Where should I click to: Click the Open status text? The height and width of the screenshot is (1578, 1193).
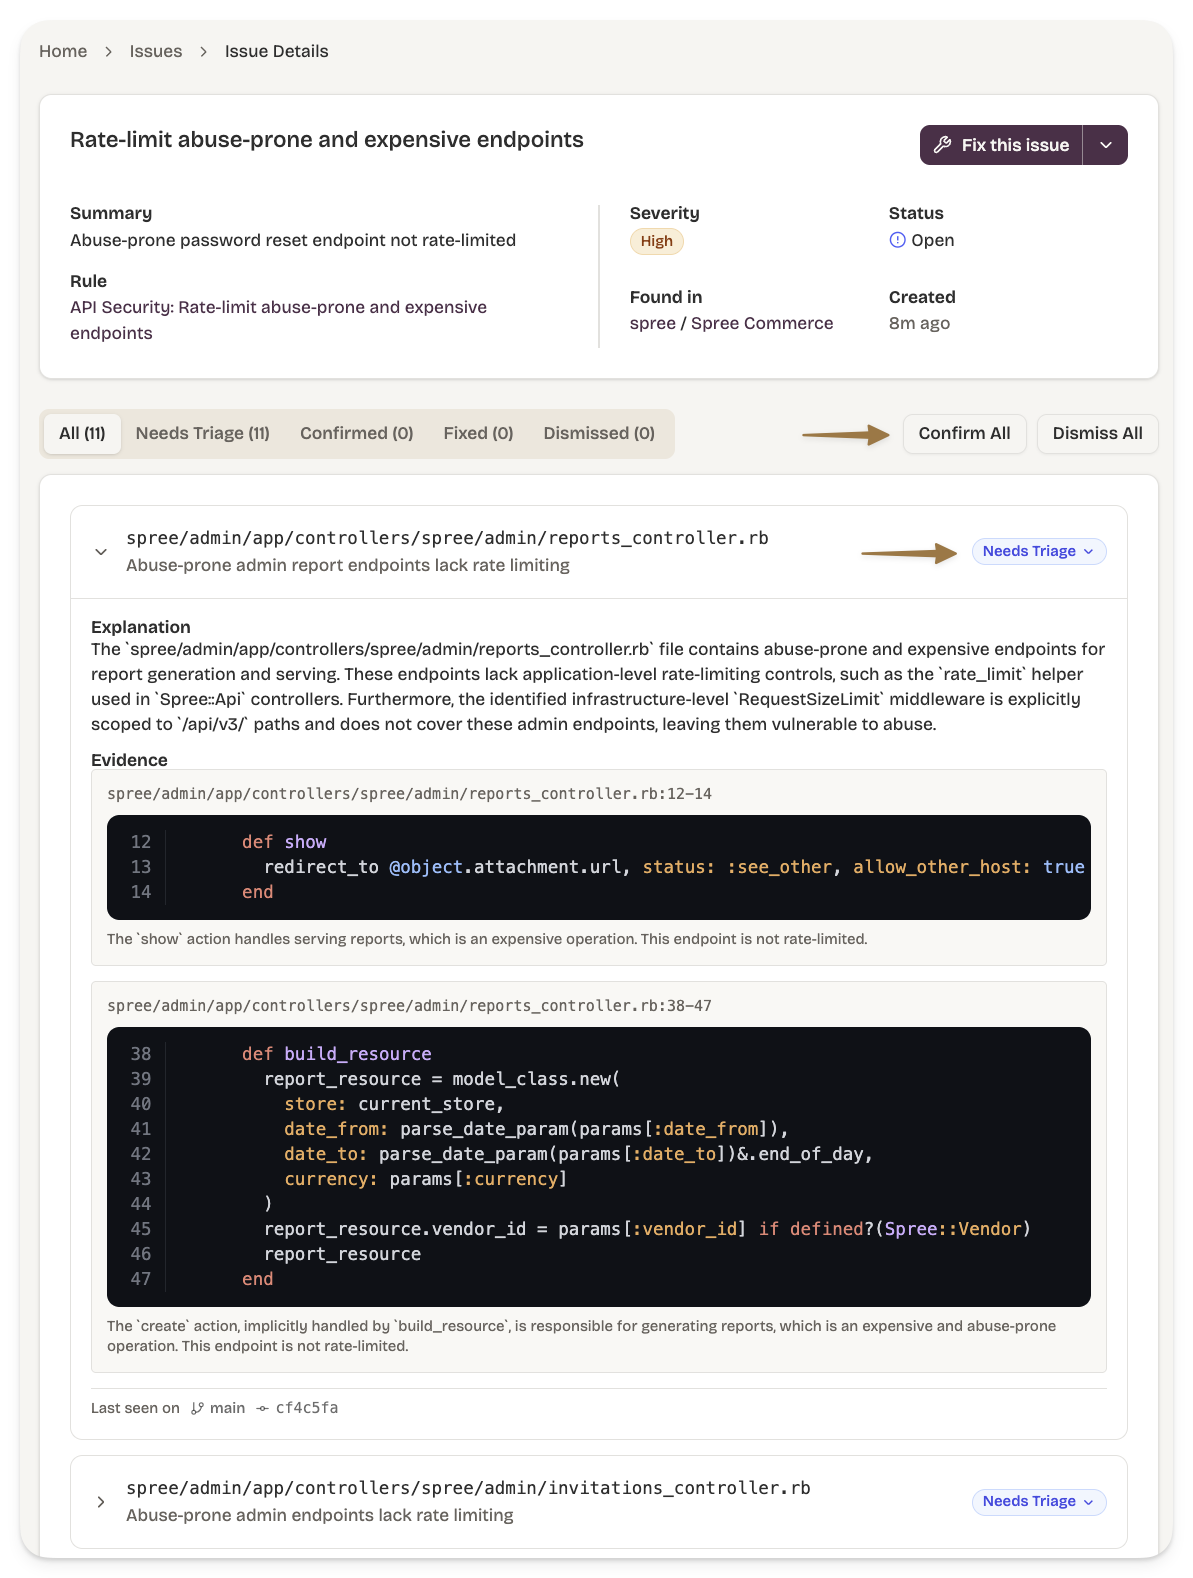(x=933, y=240)
